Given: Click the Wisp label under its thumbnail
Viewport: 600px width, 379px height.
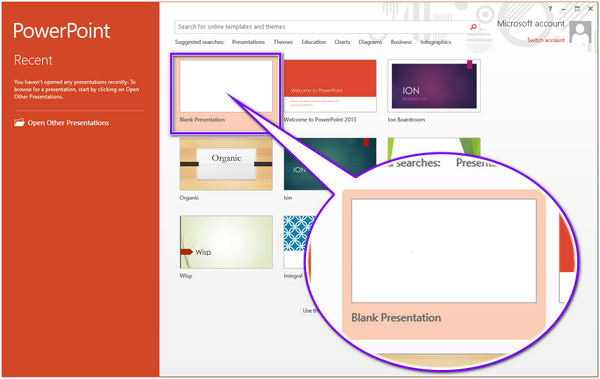Looking at the screenshot, I should (186, 276).
